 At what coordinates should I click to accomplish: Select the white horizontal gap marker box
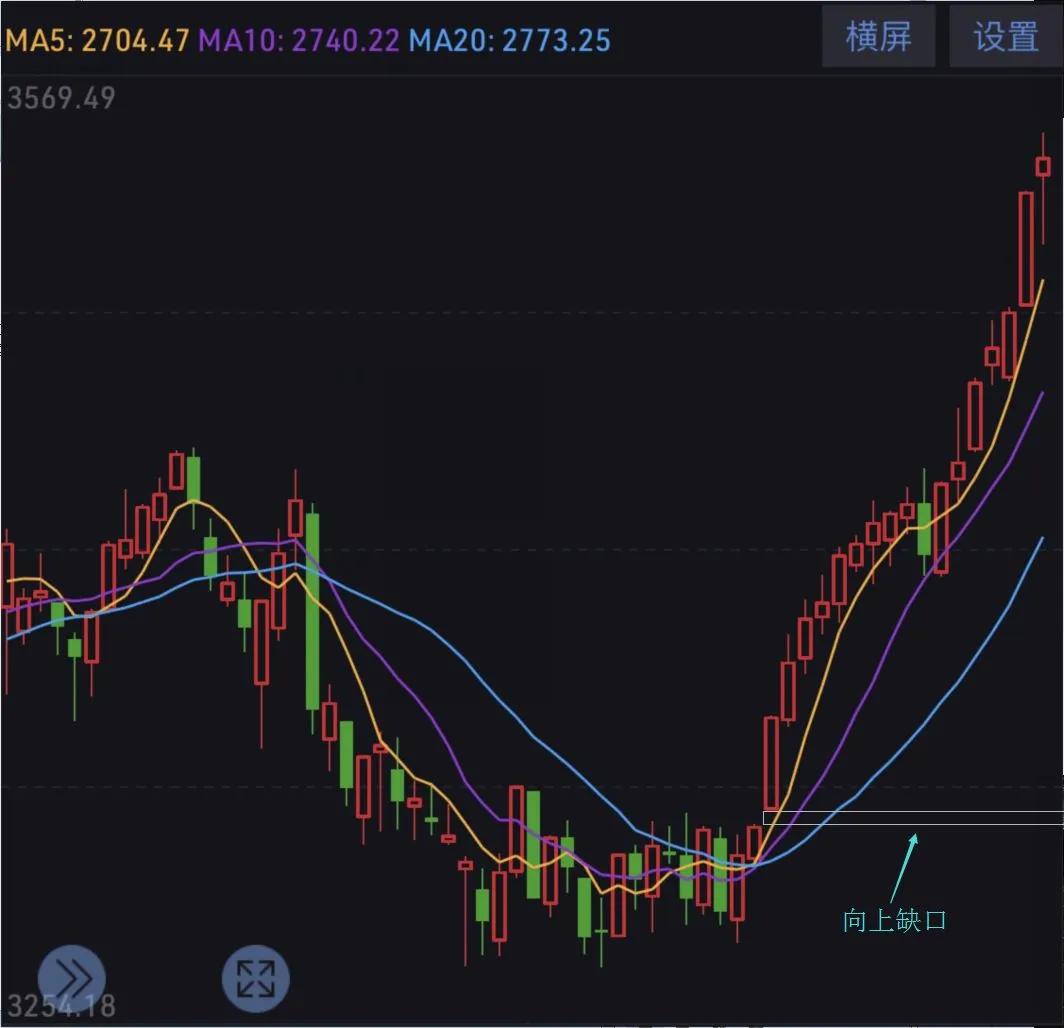pyautogui.click(x=912, y=818)
